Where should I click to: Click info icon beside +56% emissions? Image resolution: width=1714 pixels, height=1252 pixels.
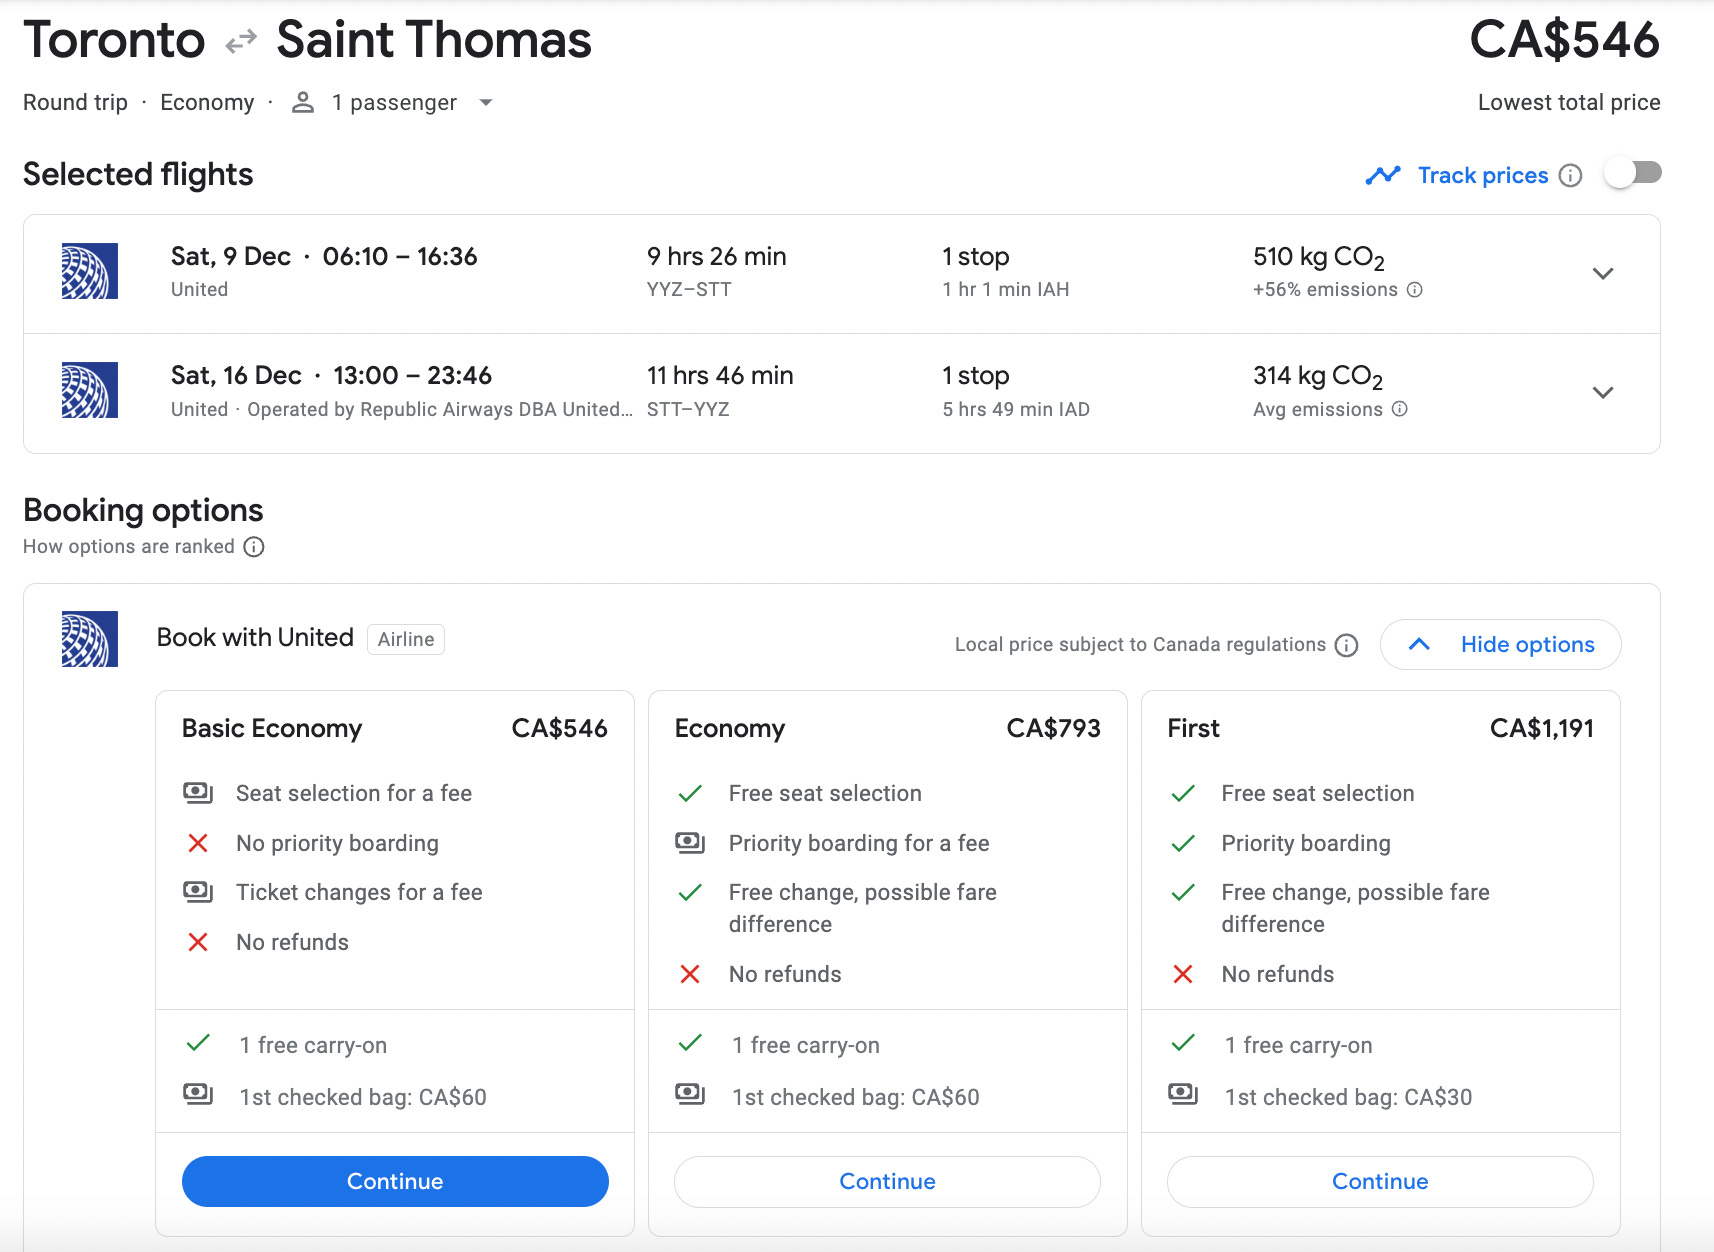(1415, 290)
